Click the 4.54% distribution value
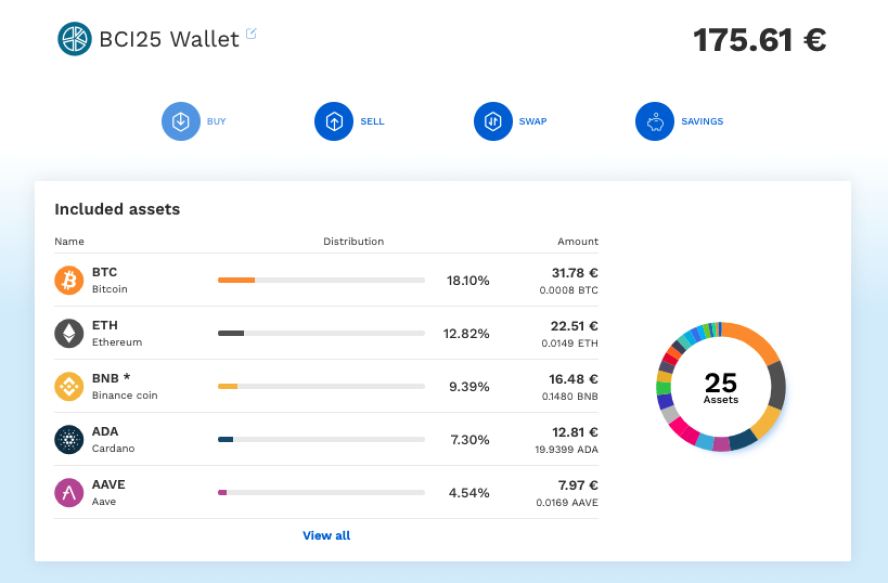The image size is (888, 583). [x=469, y=493]
